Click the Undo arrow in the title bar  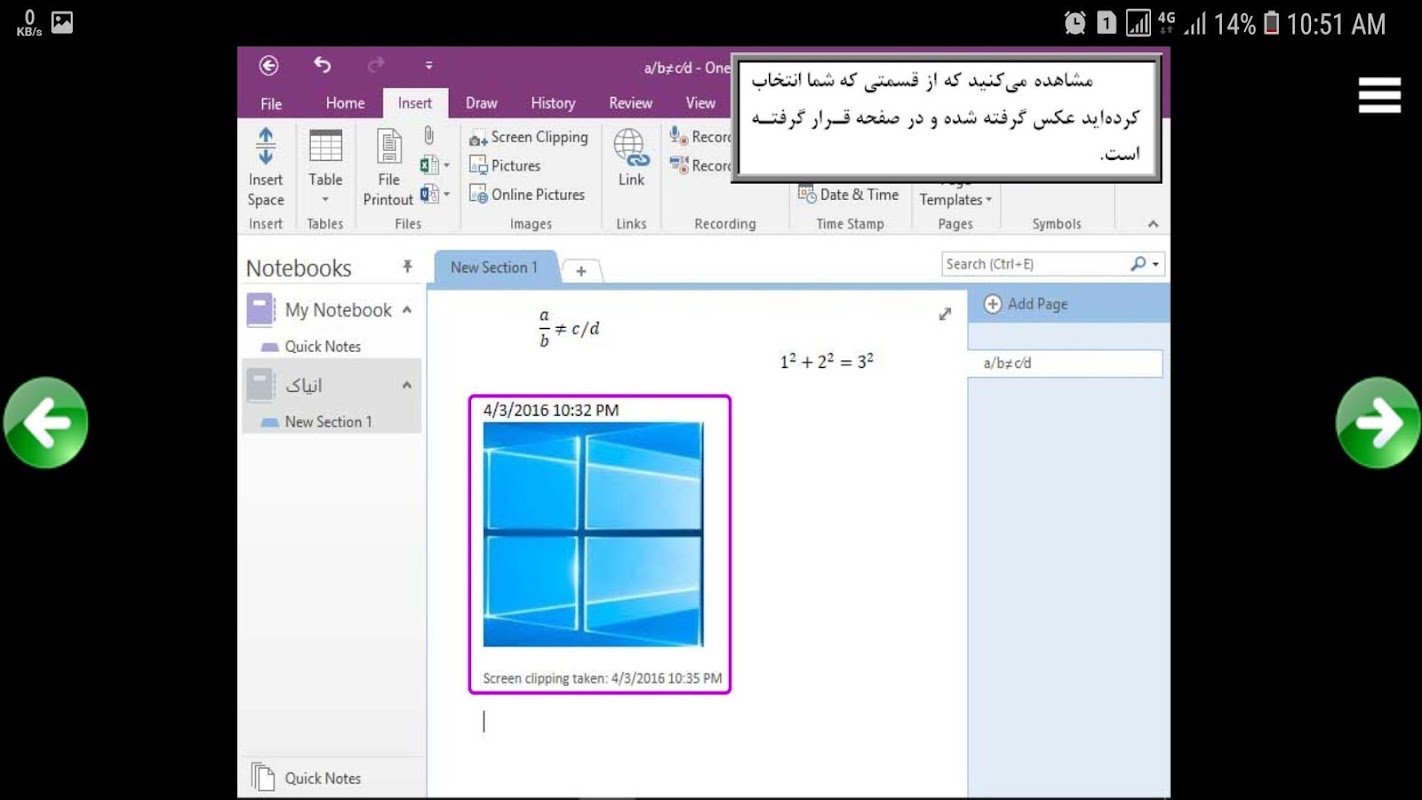[322, 65]
